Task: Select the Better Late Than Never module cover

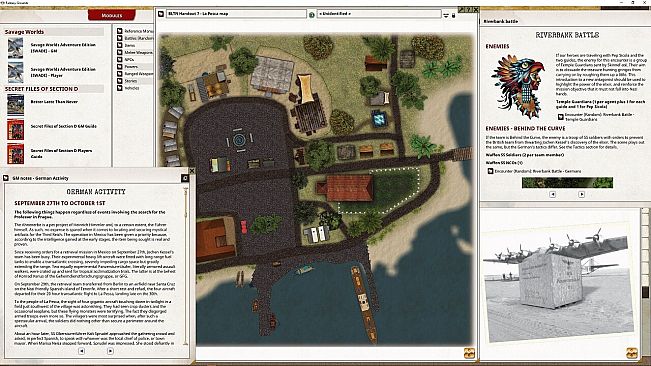Action: (15, 105)
